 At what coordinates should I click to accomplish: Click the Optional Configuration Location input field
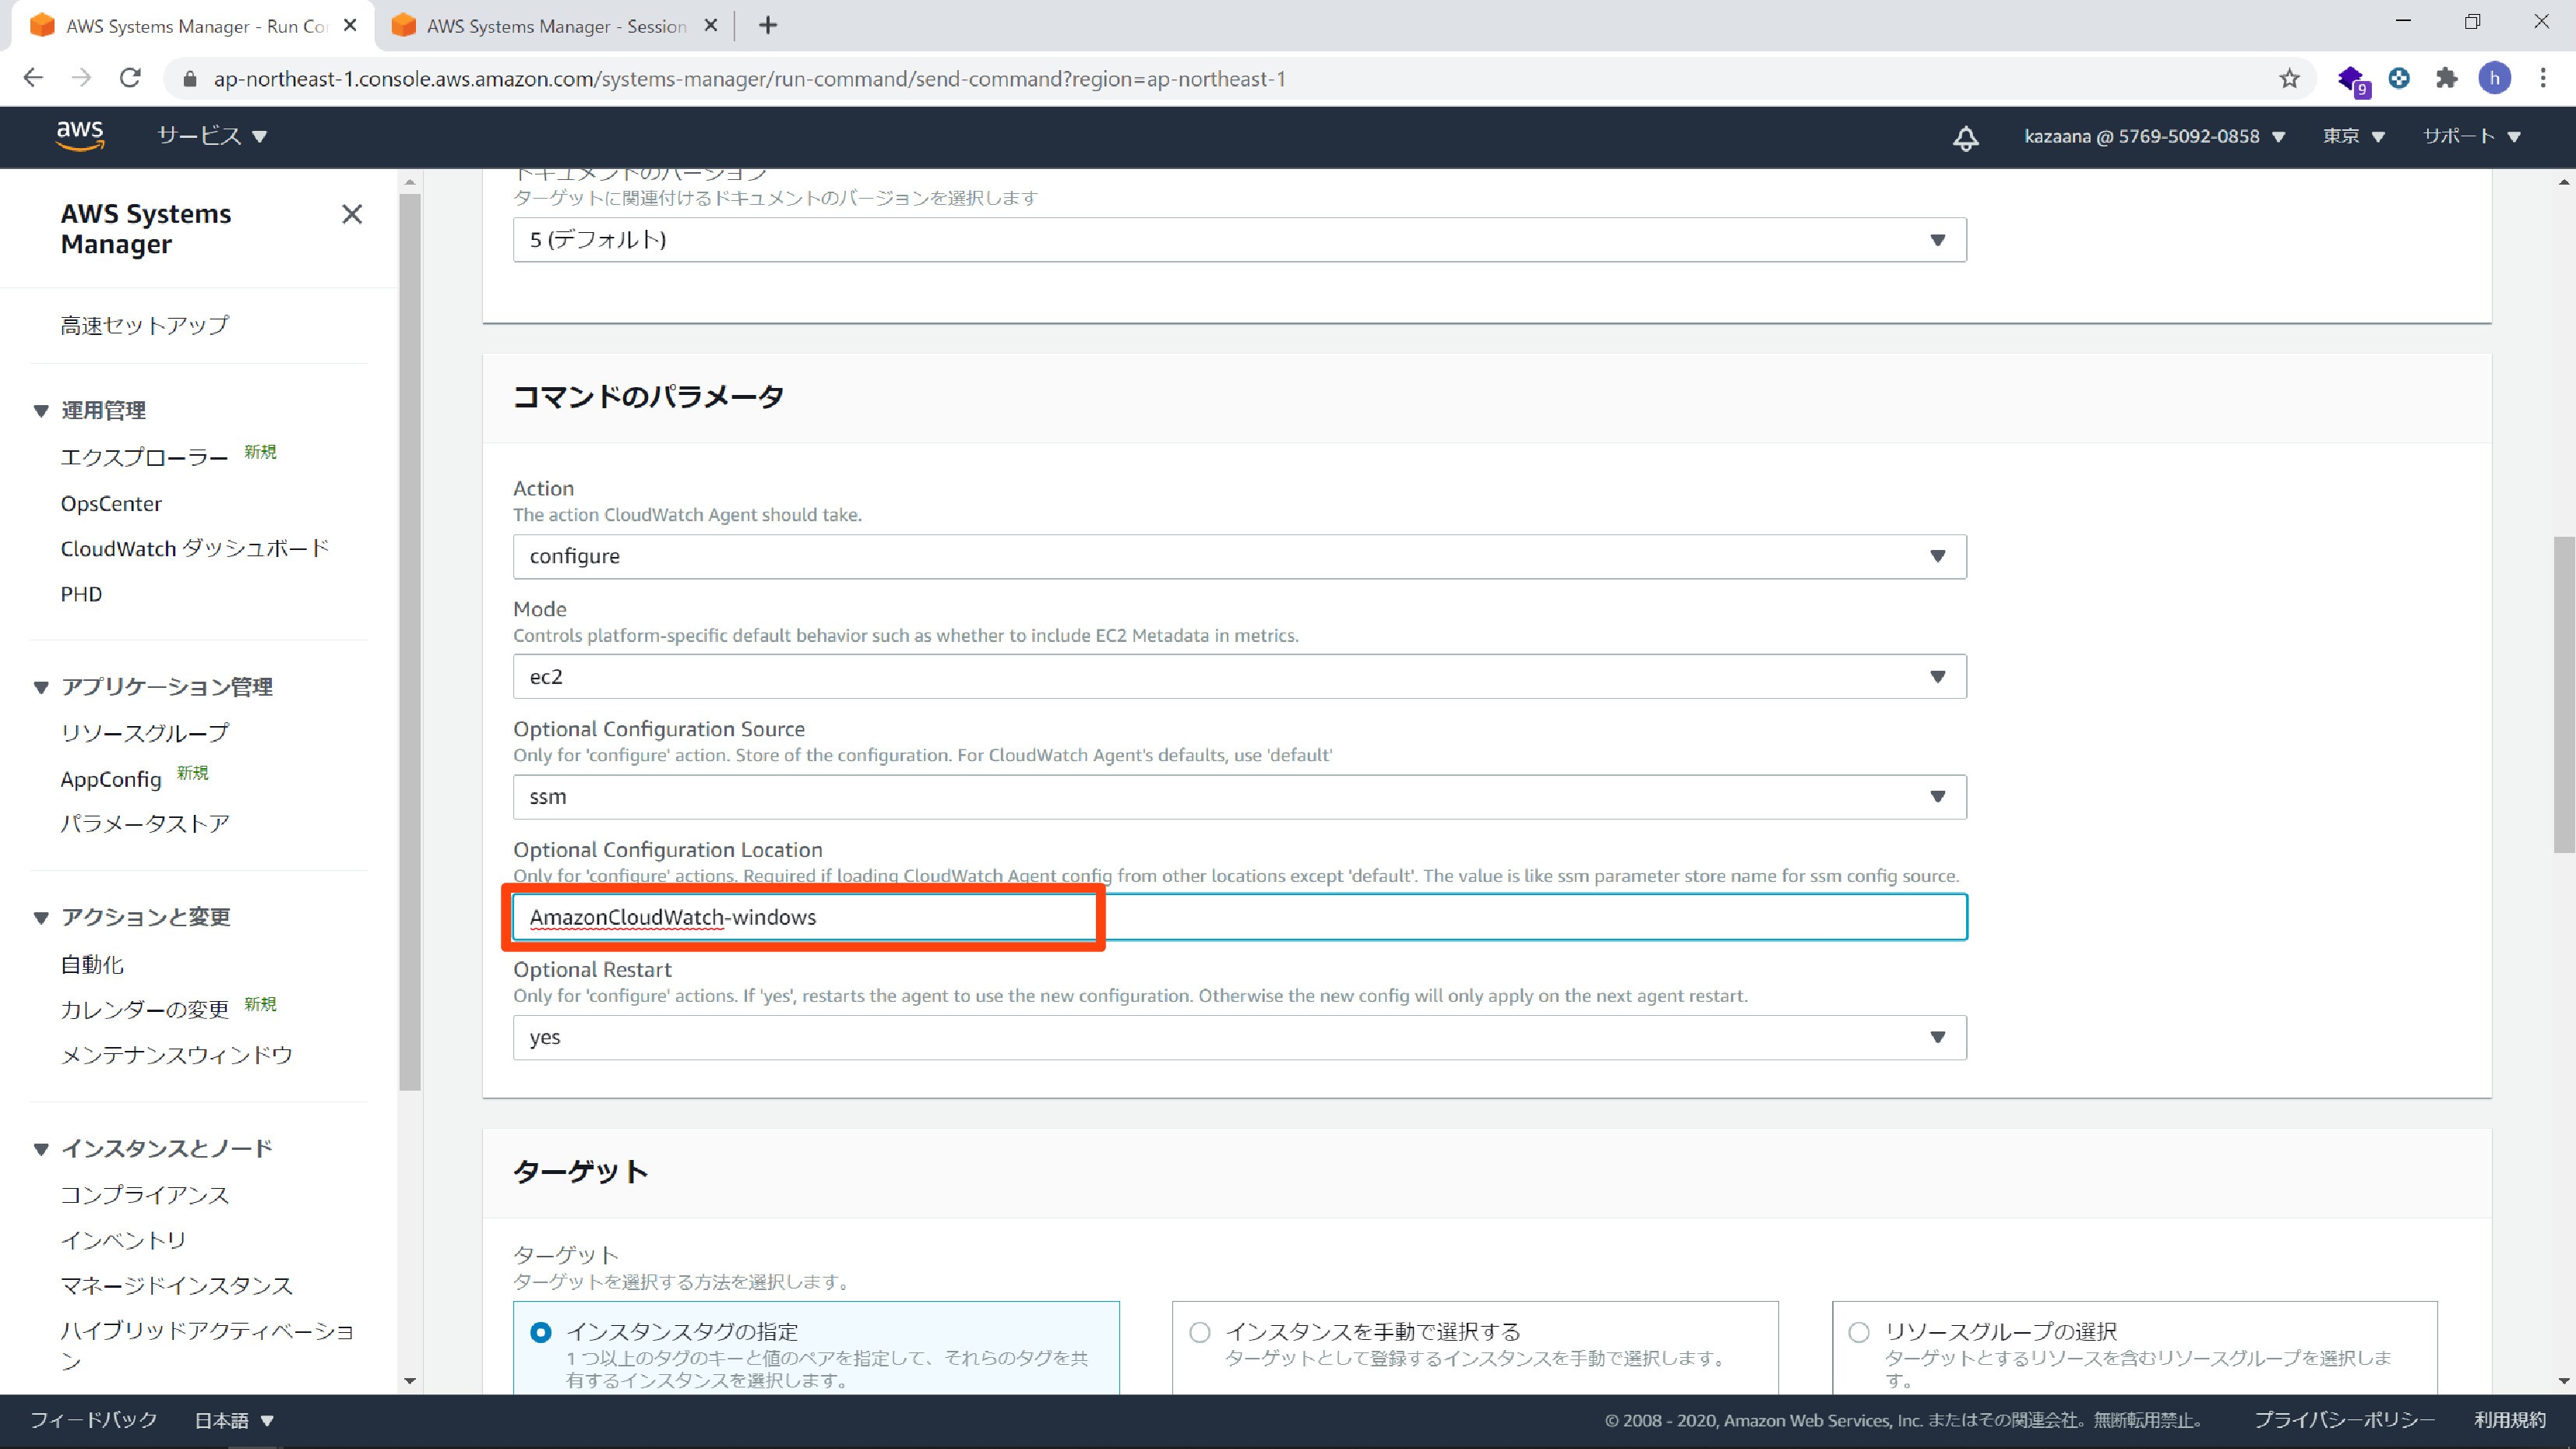[1239, 917]
